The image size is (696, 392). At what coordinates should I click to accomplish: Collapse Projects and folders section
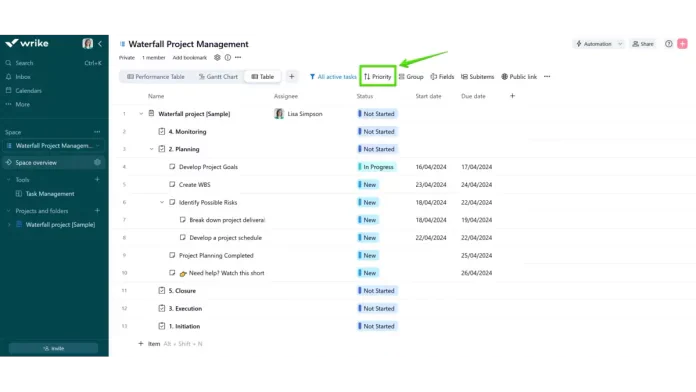(x=8, y=211)
